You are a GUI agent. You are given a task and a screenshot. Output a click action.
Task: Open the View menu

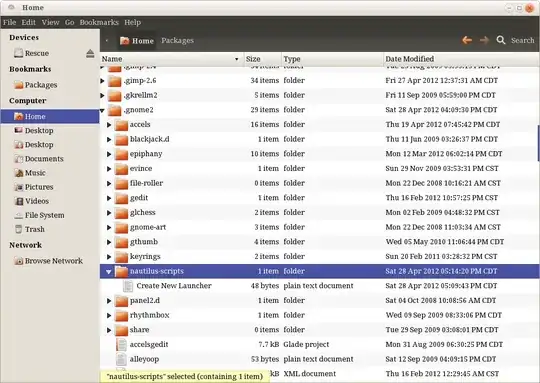[x=50, y=22]
